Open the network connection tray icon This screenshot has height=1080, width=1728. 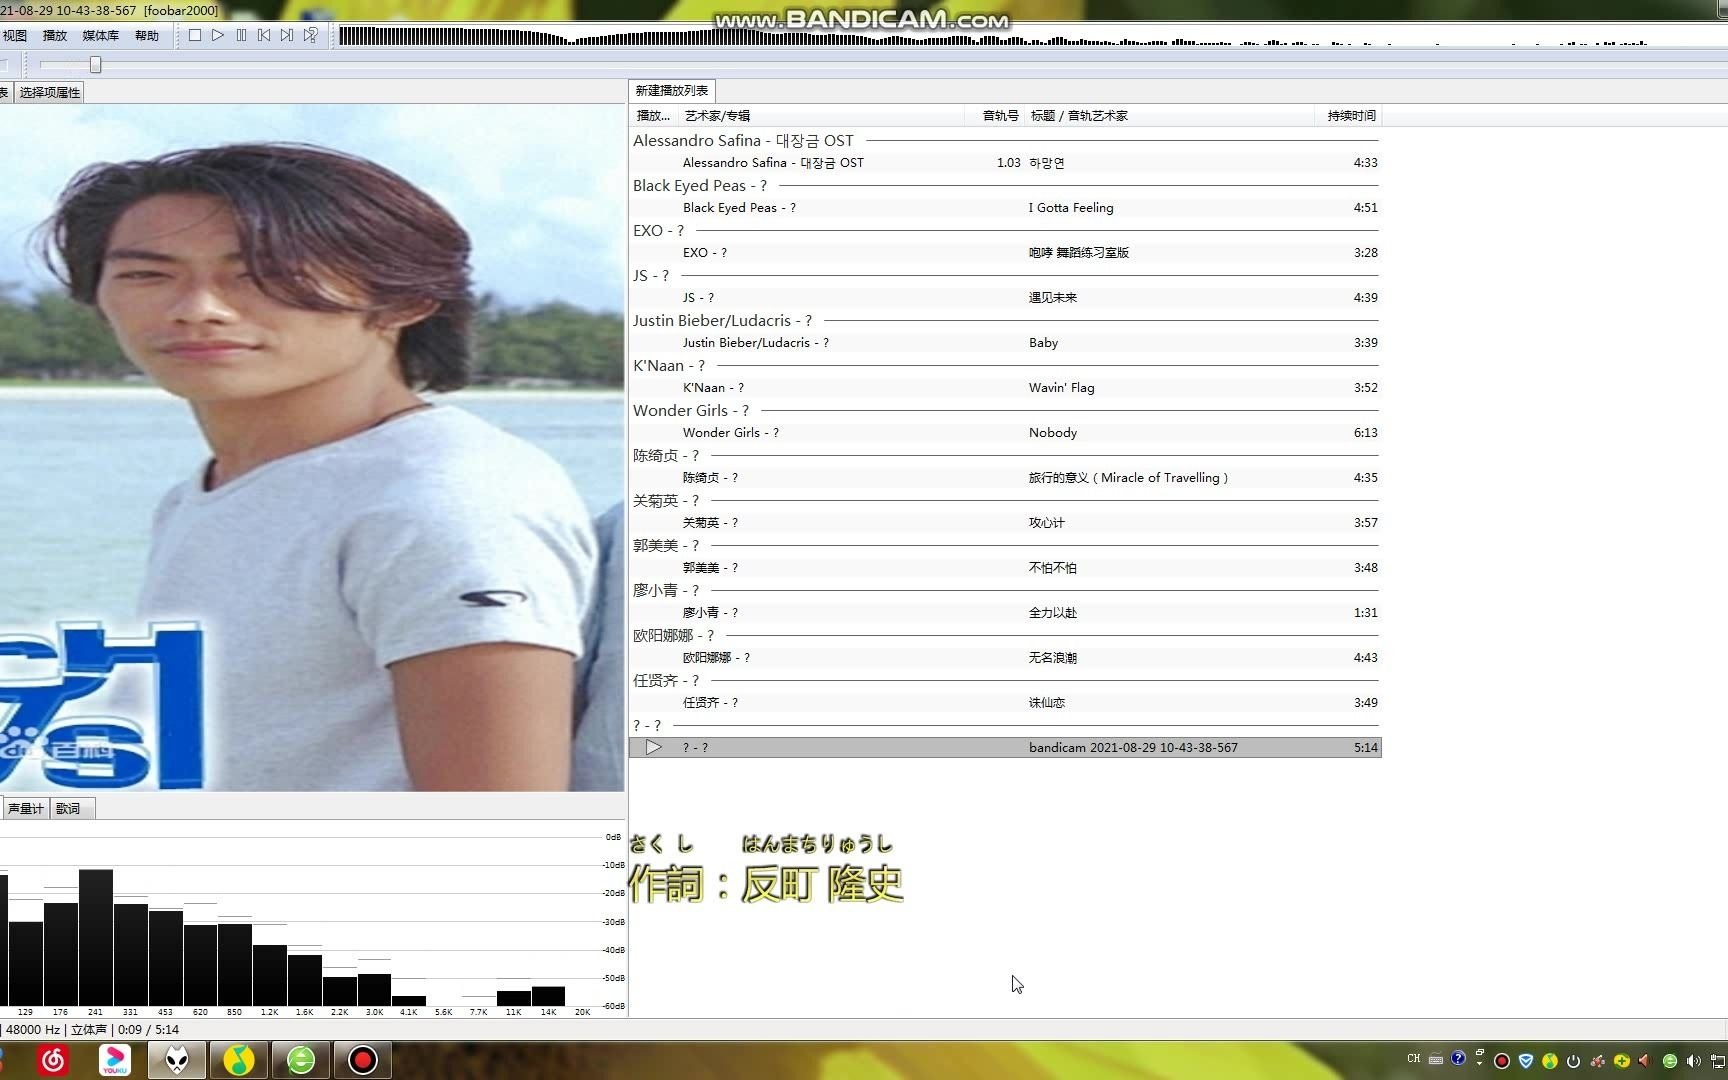click(x=1718, y=1061)
